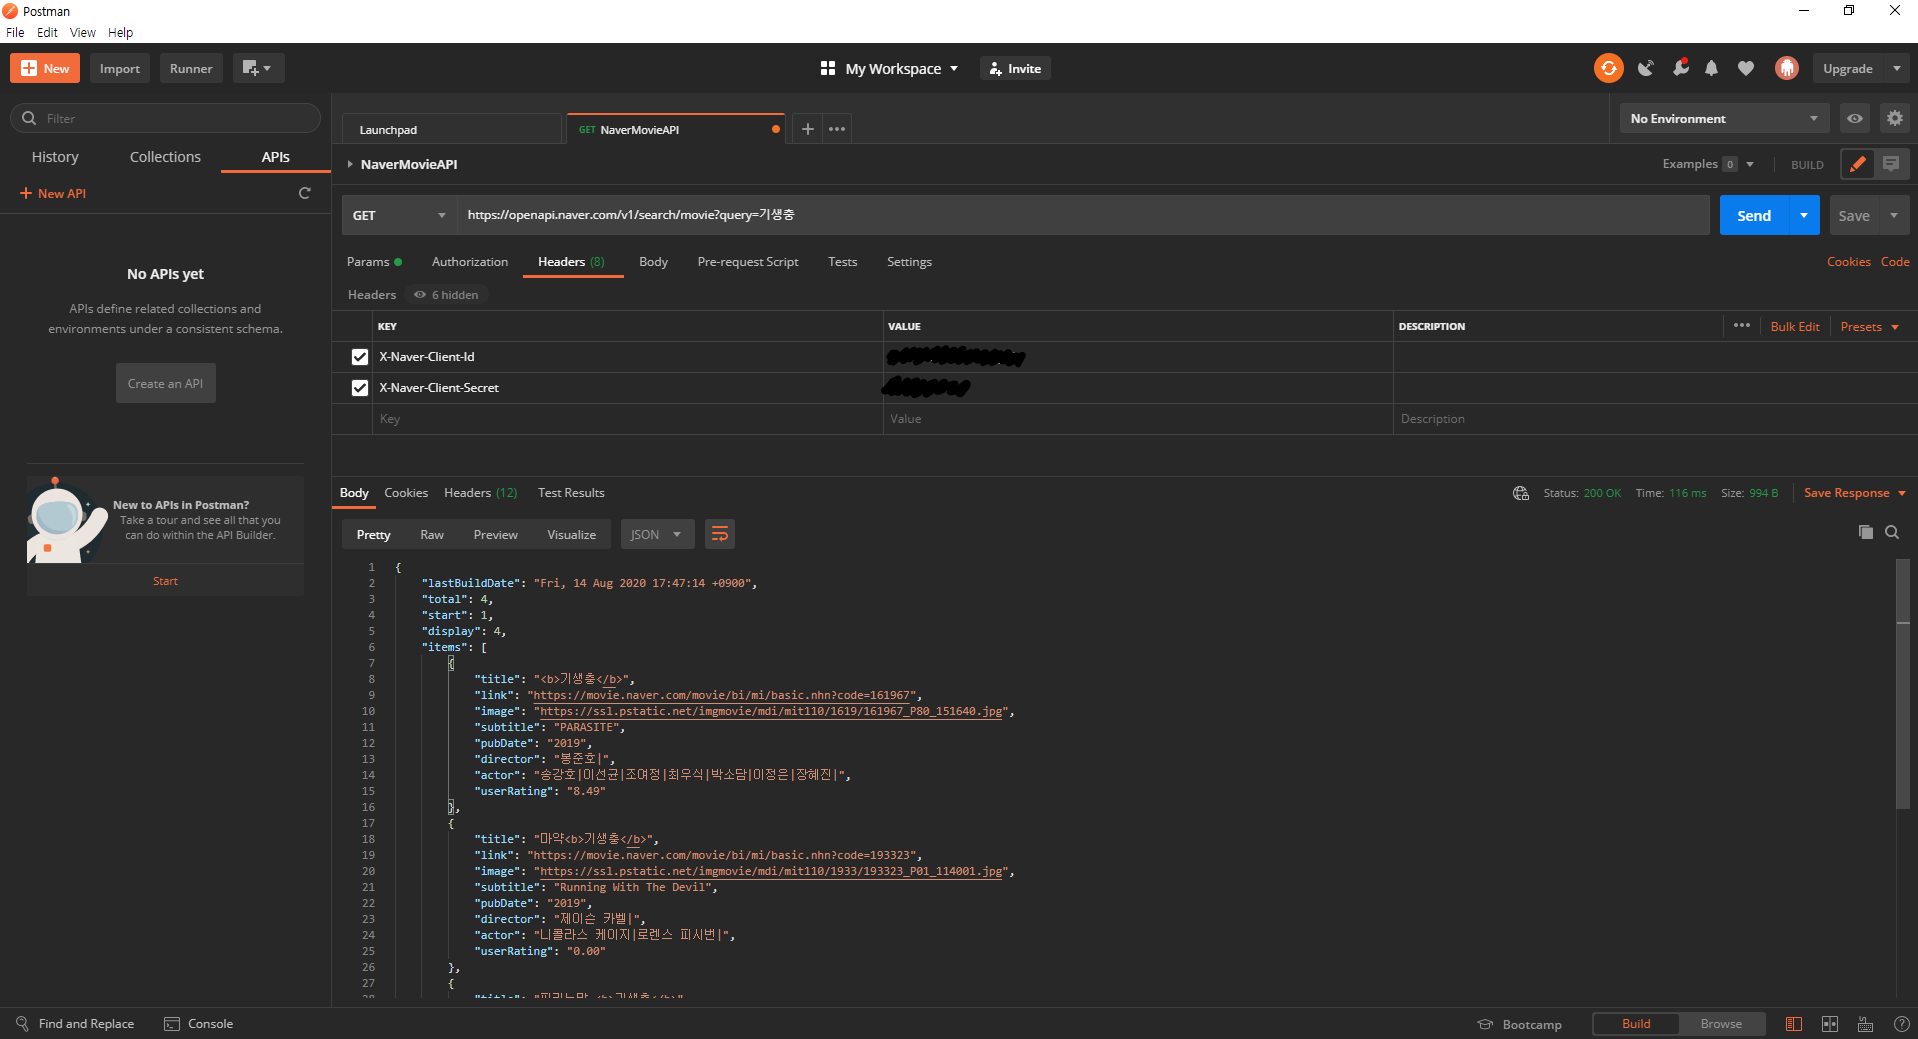Click the request URL field
Screen dimensions: 1918x1039
1083,215
